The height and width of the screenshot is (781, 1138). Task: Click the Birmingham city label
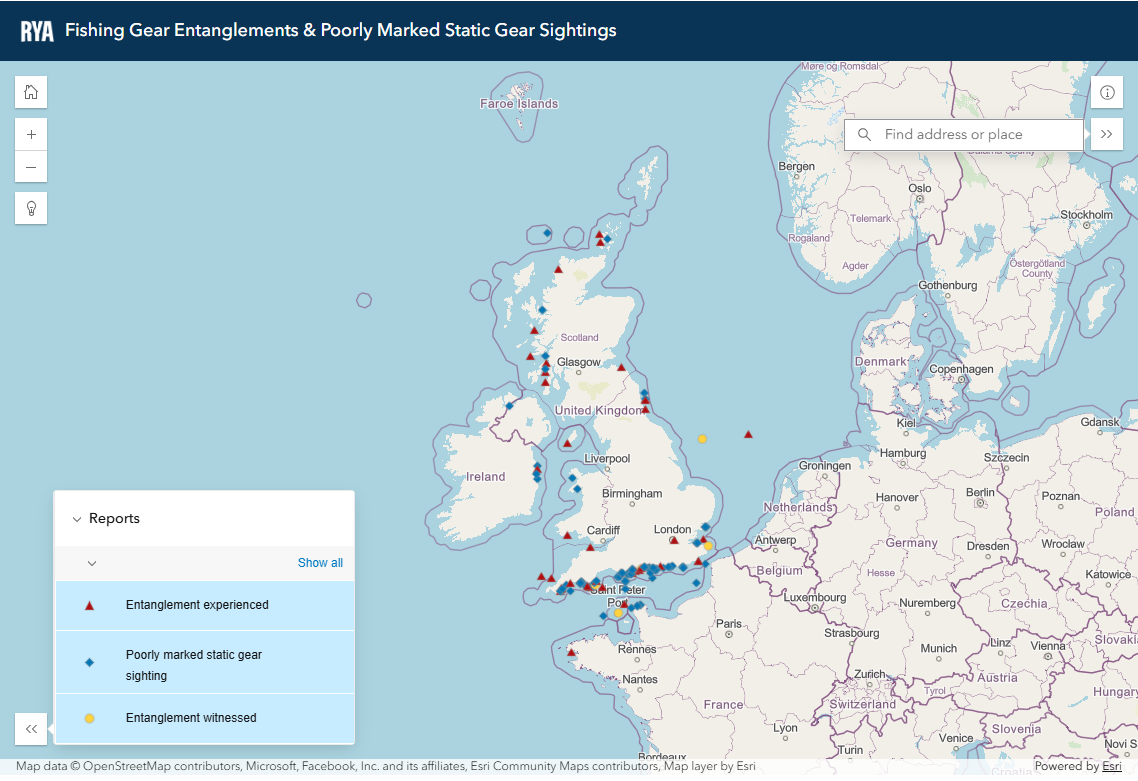click(631, 494)
